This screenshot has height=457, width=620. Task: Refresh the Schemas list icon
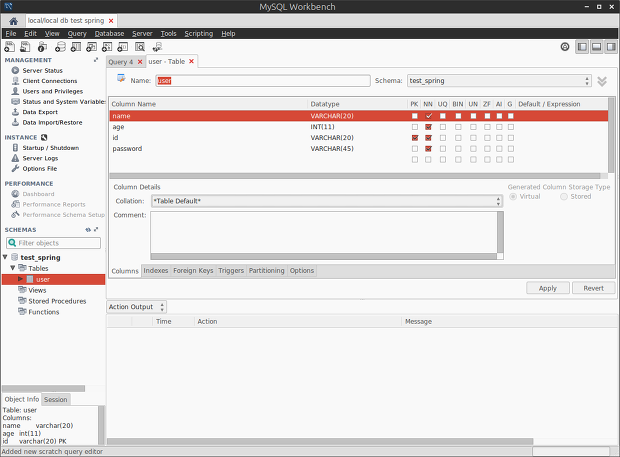[x=88, y=230]
